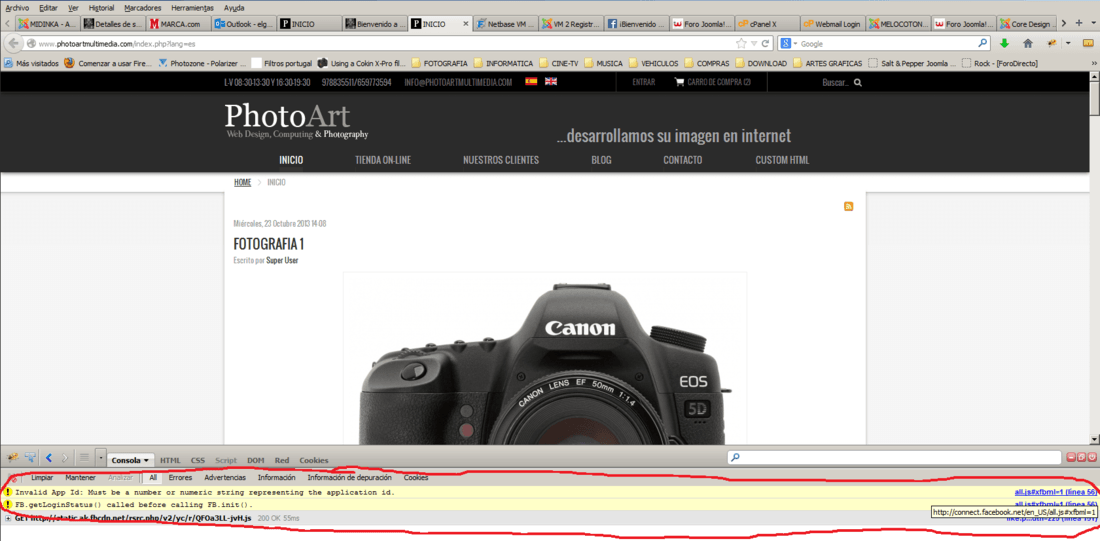Open the Firebug toolbar button dropdown
The height and width of the screenshot is (541, 1100).
point(1068,44)
